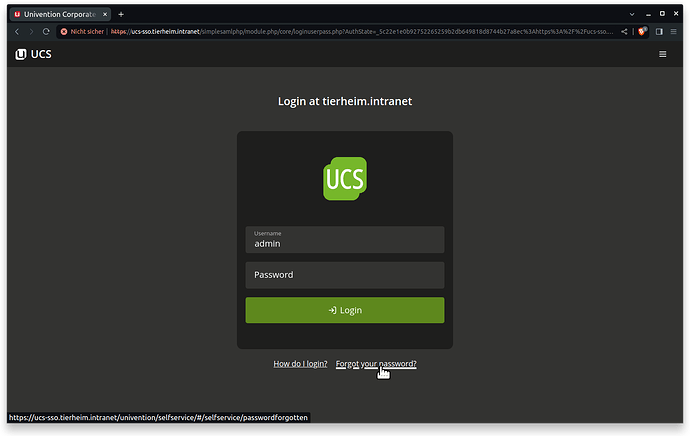Open the 'Forgot your password?' link

pos(376,364)
